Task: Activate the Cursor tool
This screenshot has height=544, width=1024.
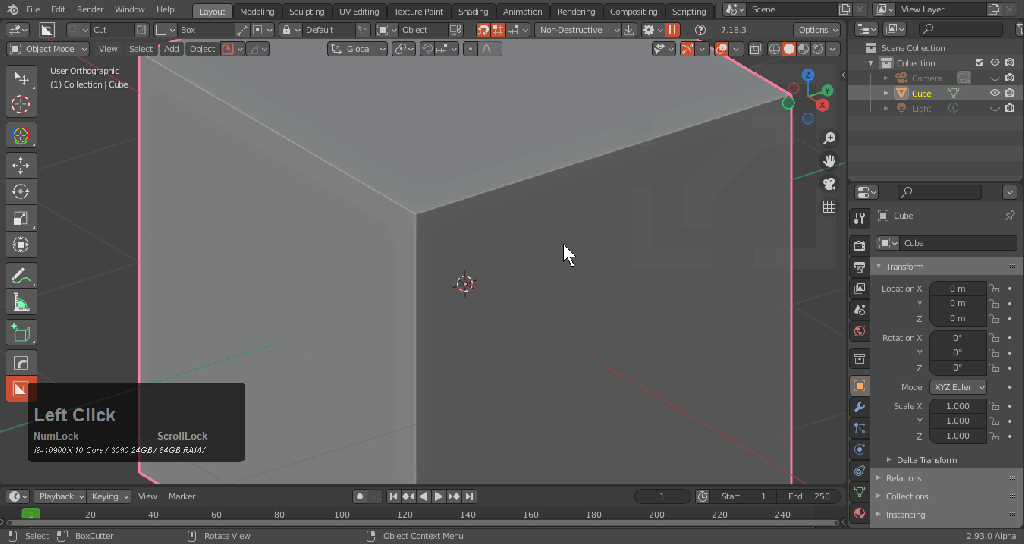Action: 21,104
